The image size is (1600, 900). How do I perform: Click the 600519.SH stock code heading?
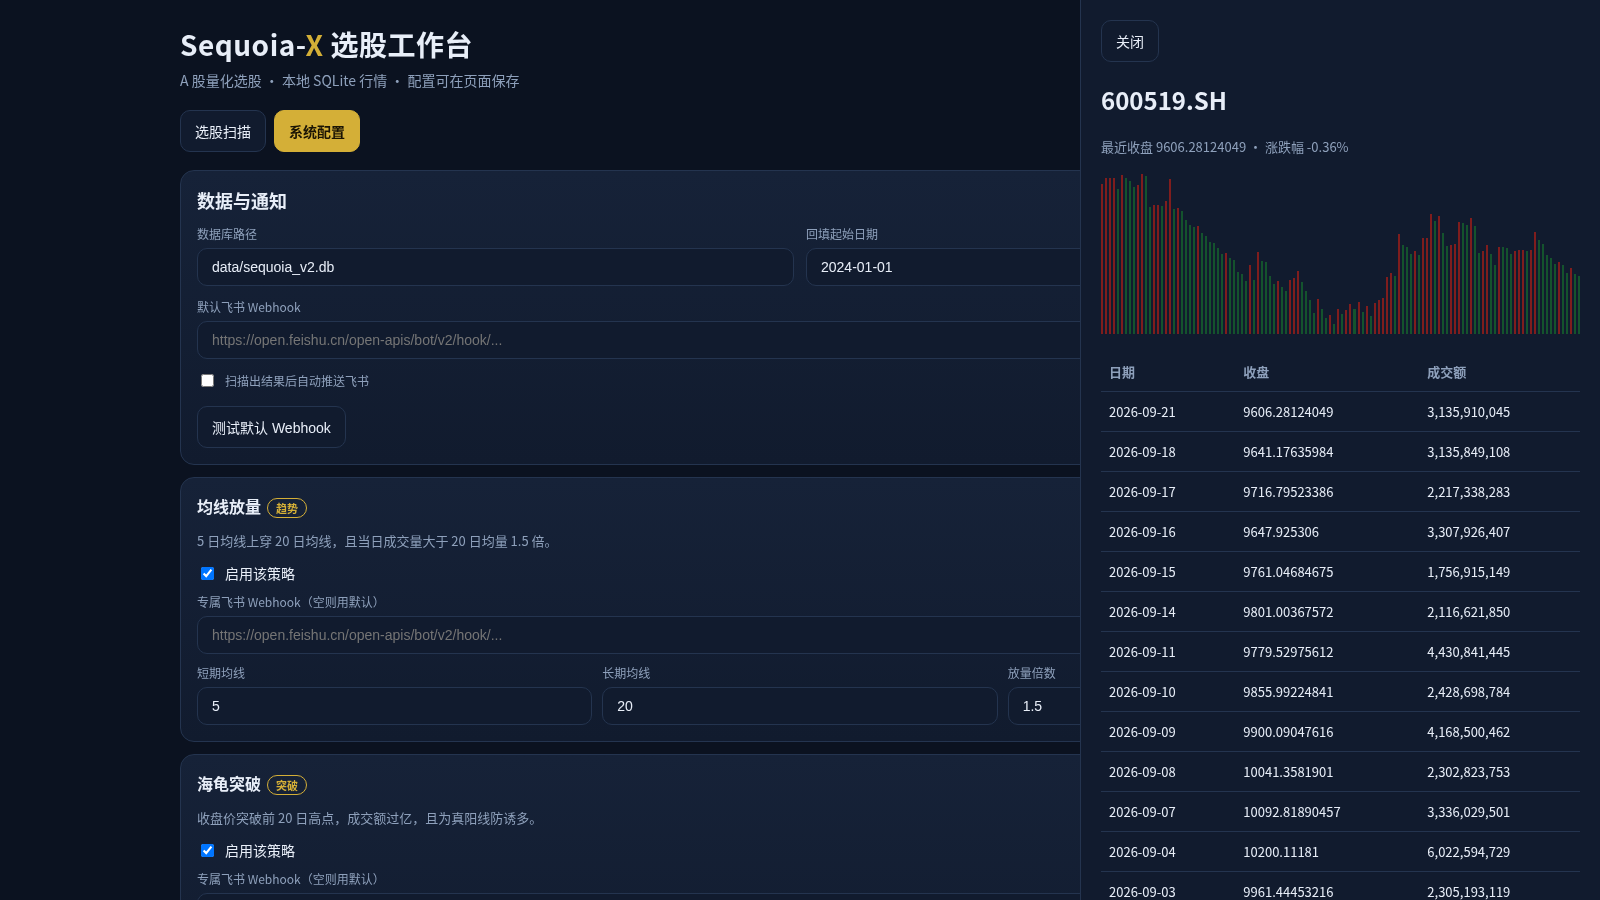pyautogui.click(x=1163, y=101)
